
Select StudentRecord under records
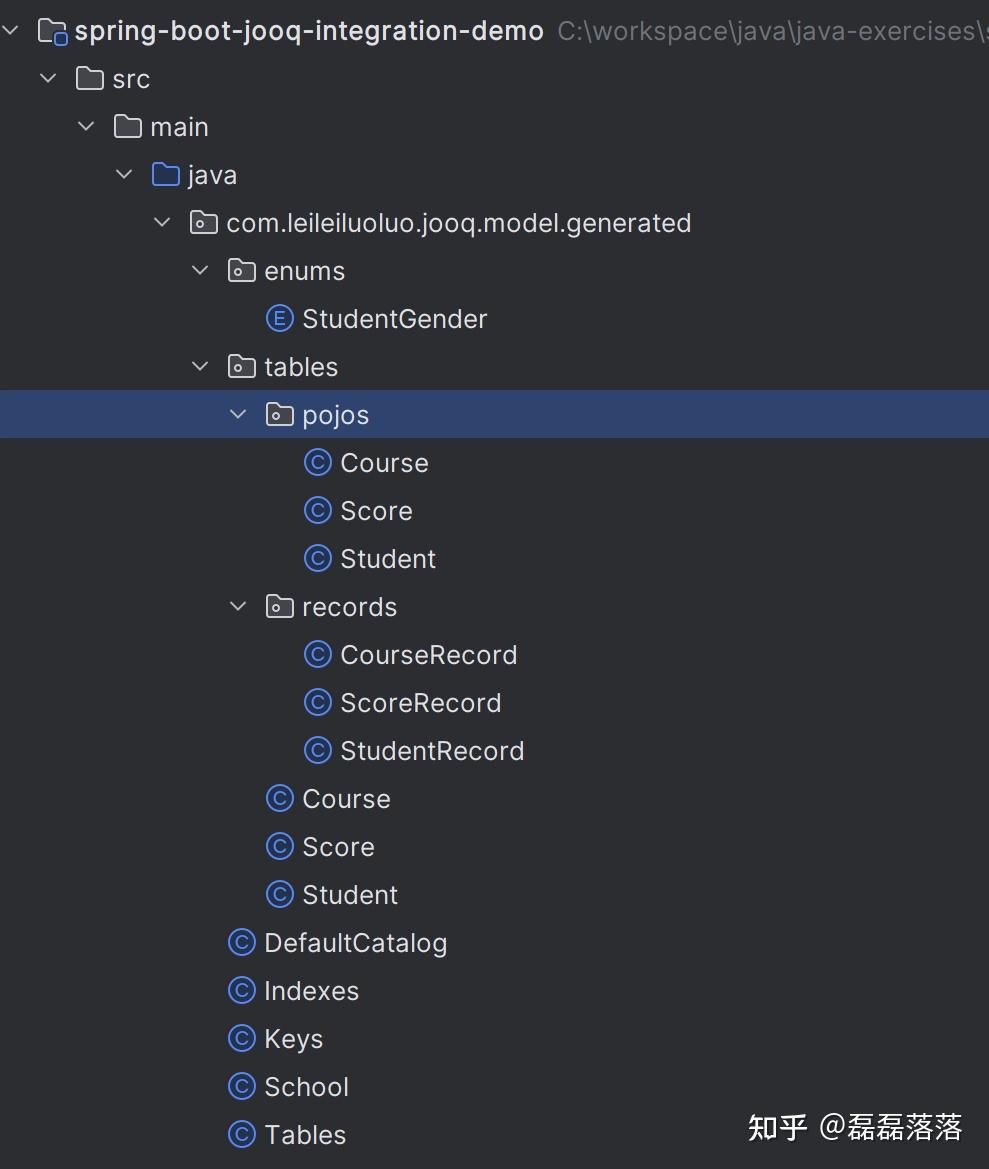pos(432,751)
